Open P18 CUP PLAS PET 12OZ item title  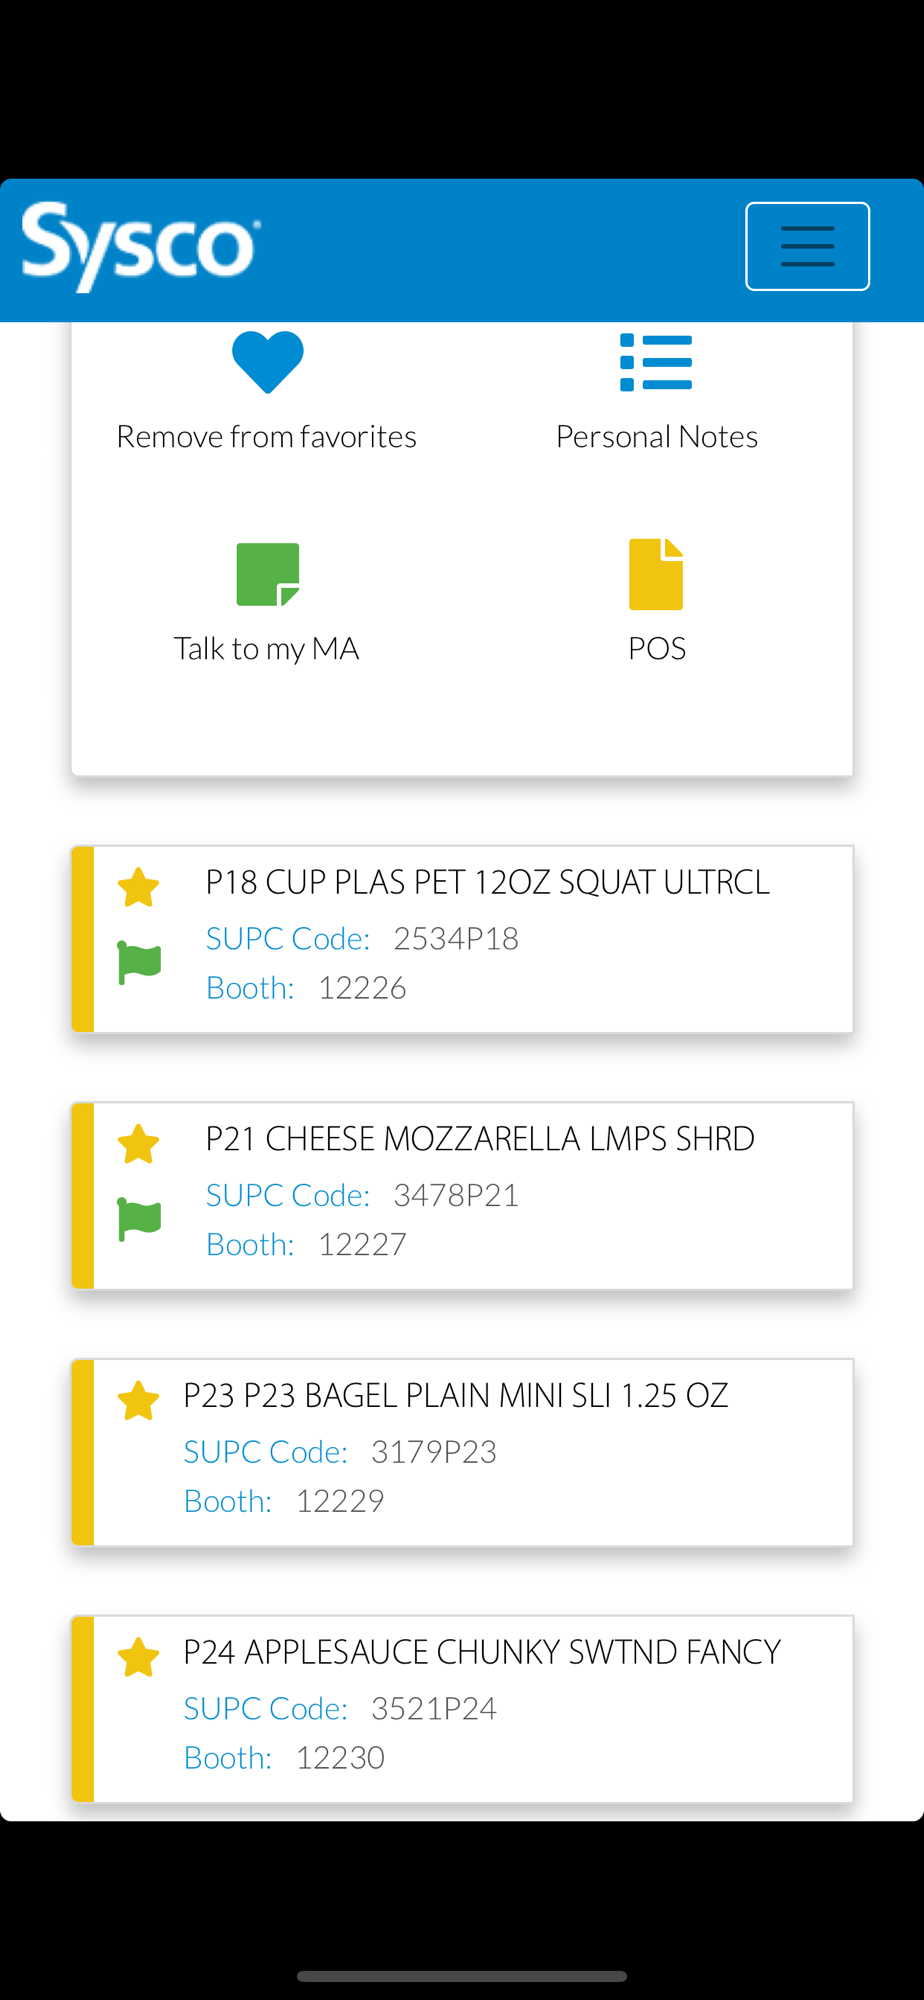tap(487, 883)
